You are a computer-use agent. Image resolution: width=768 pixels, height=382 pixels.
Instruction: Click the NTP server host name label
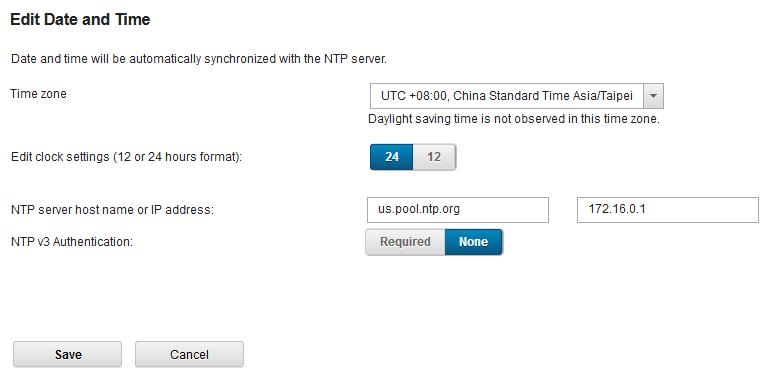(x=113, y=211)
